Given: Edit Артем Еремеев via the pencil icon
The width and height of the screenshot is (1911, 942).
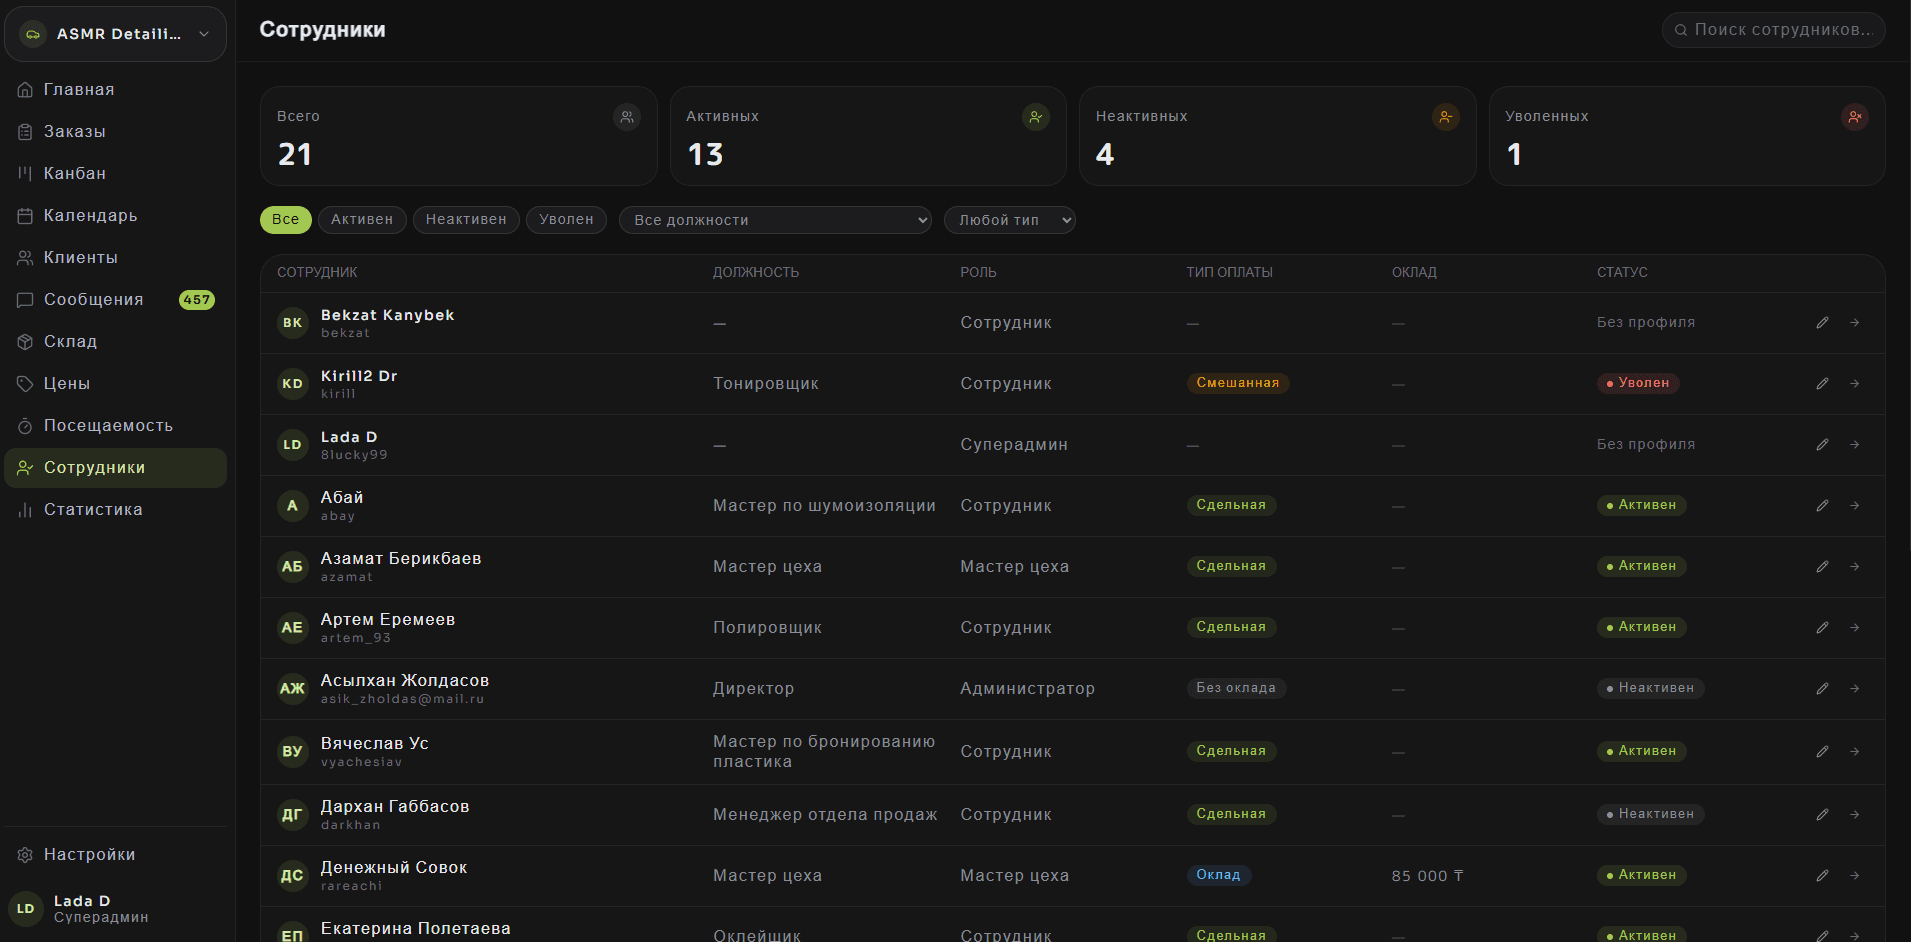Looking at the screenshot, I should (1822, 628).
